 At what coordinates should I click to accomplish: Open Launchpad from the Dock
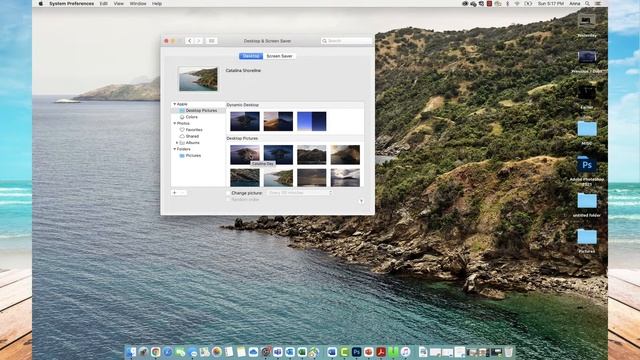[x=143, y=352]
